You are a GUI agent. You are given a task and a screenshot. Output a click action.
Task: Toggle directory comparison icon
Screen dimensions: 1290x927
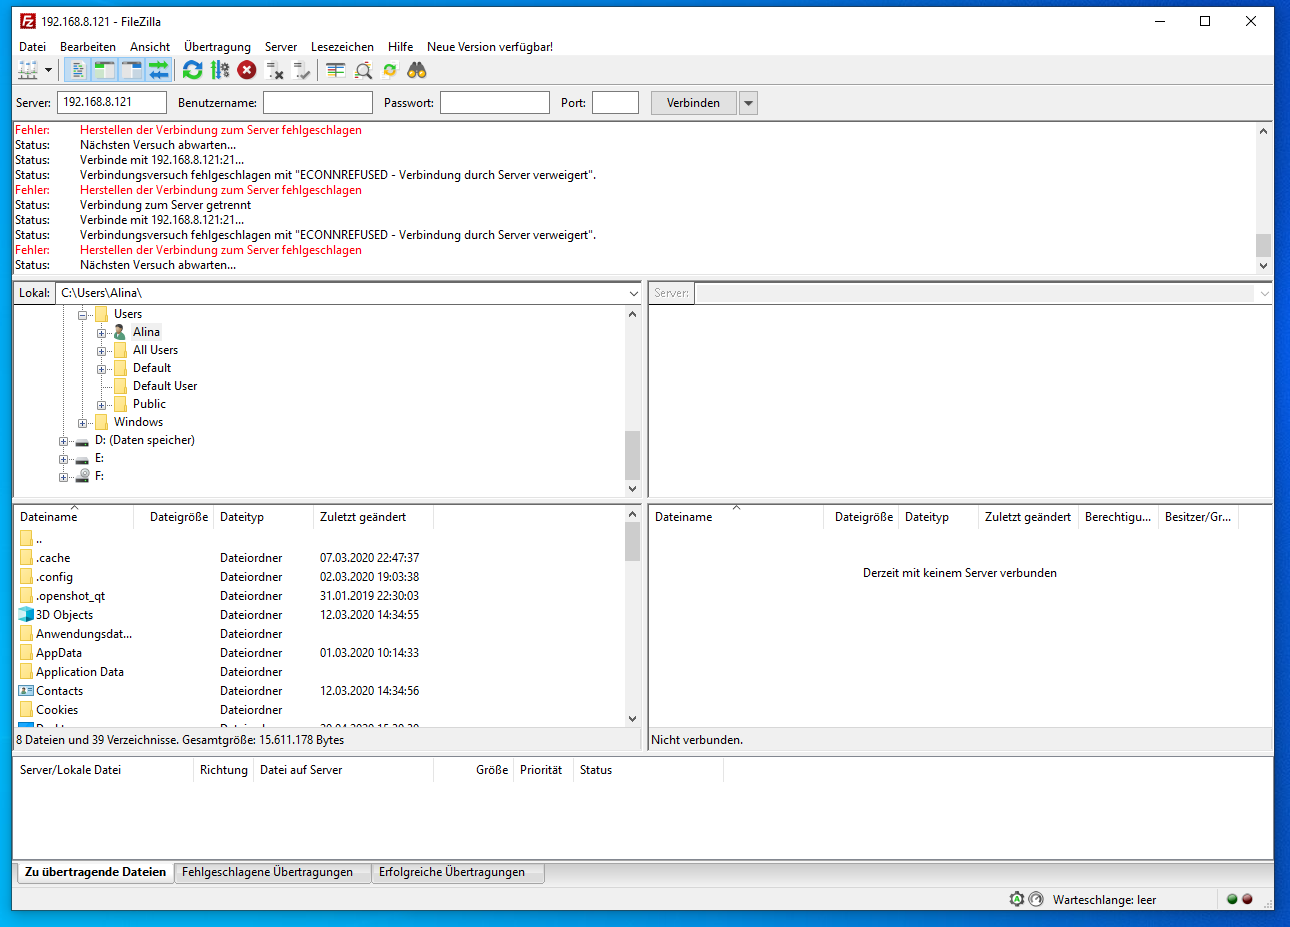pyautogui.click(x=363, y=70)
